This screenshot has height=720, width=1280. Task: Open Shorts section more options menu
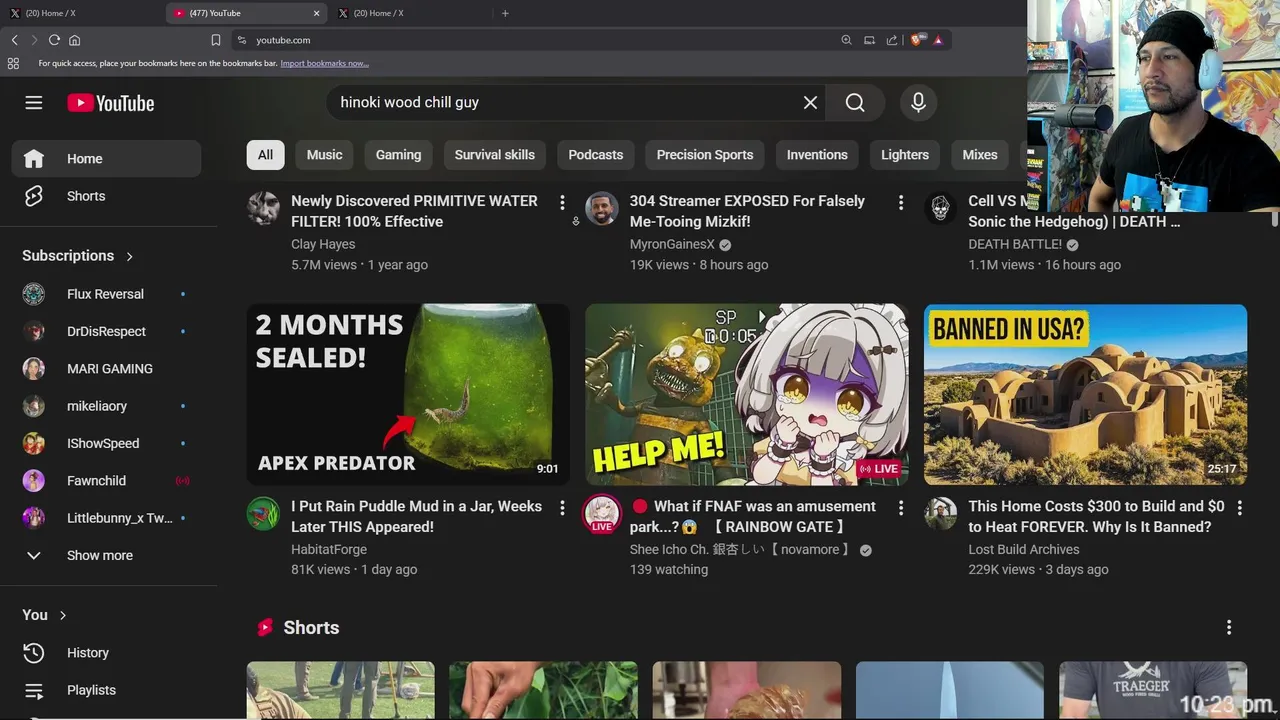click(1229, 628)
